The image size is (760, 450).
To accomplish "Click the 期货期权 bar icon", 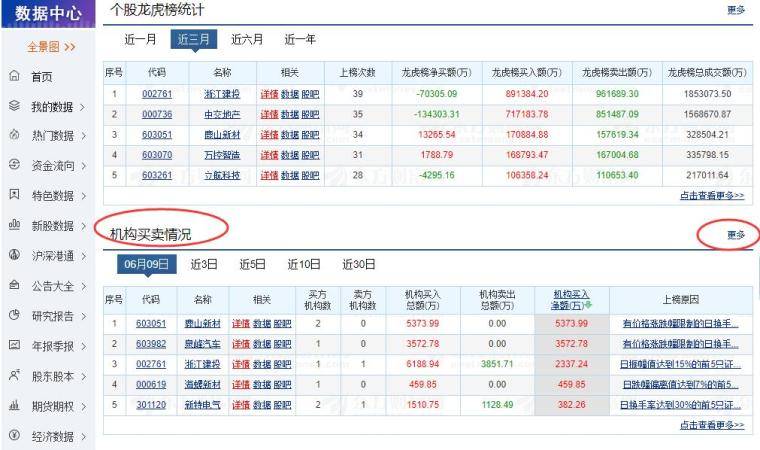I will click(15, 405).
